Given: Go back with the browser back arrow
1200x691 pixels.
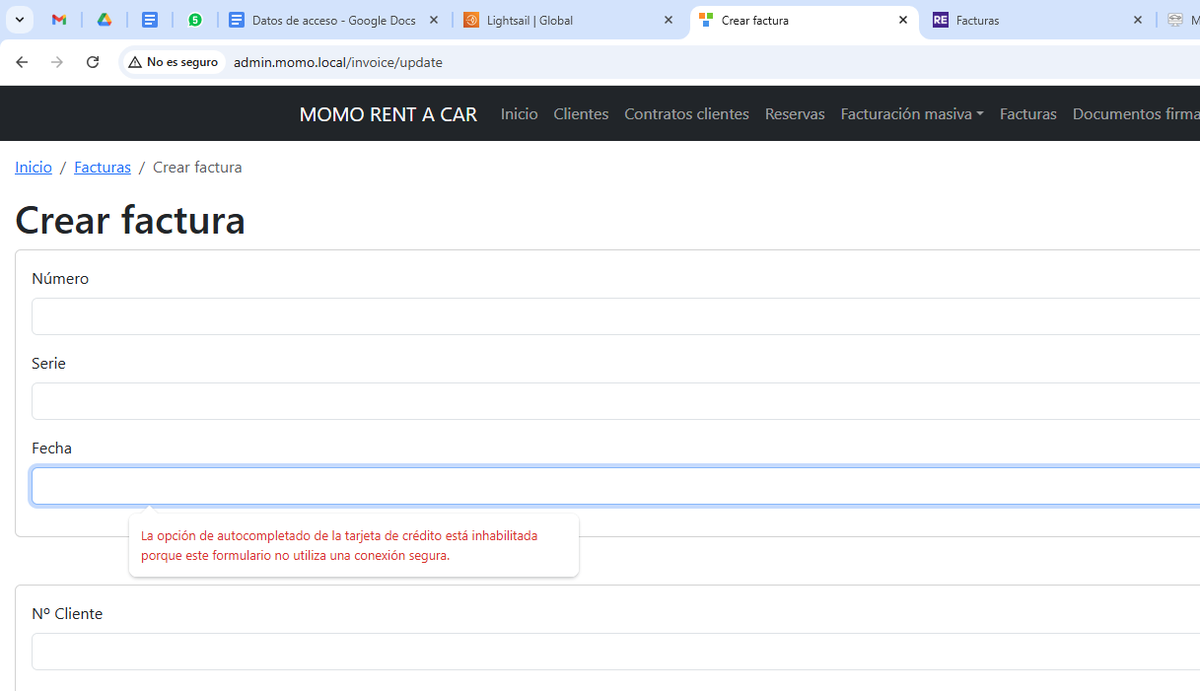Looking at the screenshot, I should pos(22,62).
